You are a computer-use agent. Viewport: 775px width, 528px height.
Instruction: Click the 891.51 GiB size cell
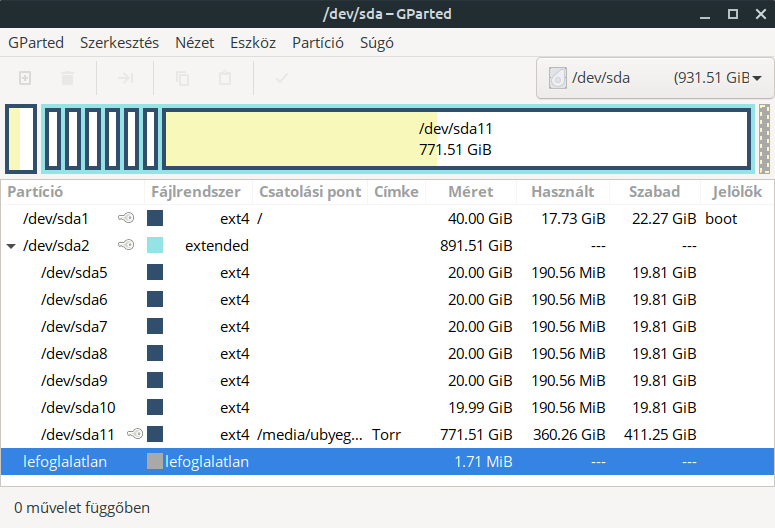click(x=476, y=246)
